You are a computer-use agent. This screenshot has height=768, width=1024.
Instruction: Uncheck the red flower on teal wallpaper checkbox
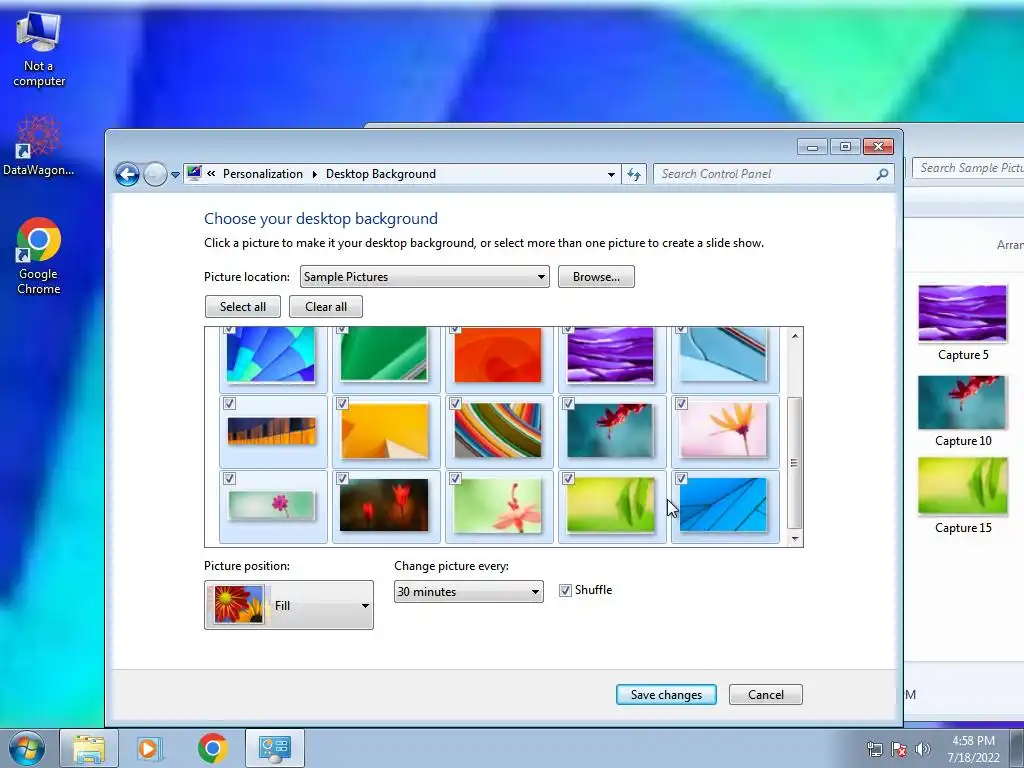coord(568,404)
